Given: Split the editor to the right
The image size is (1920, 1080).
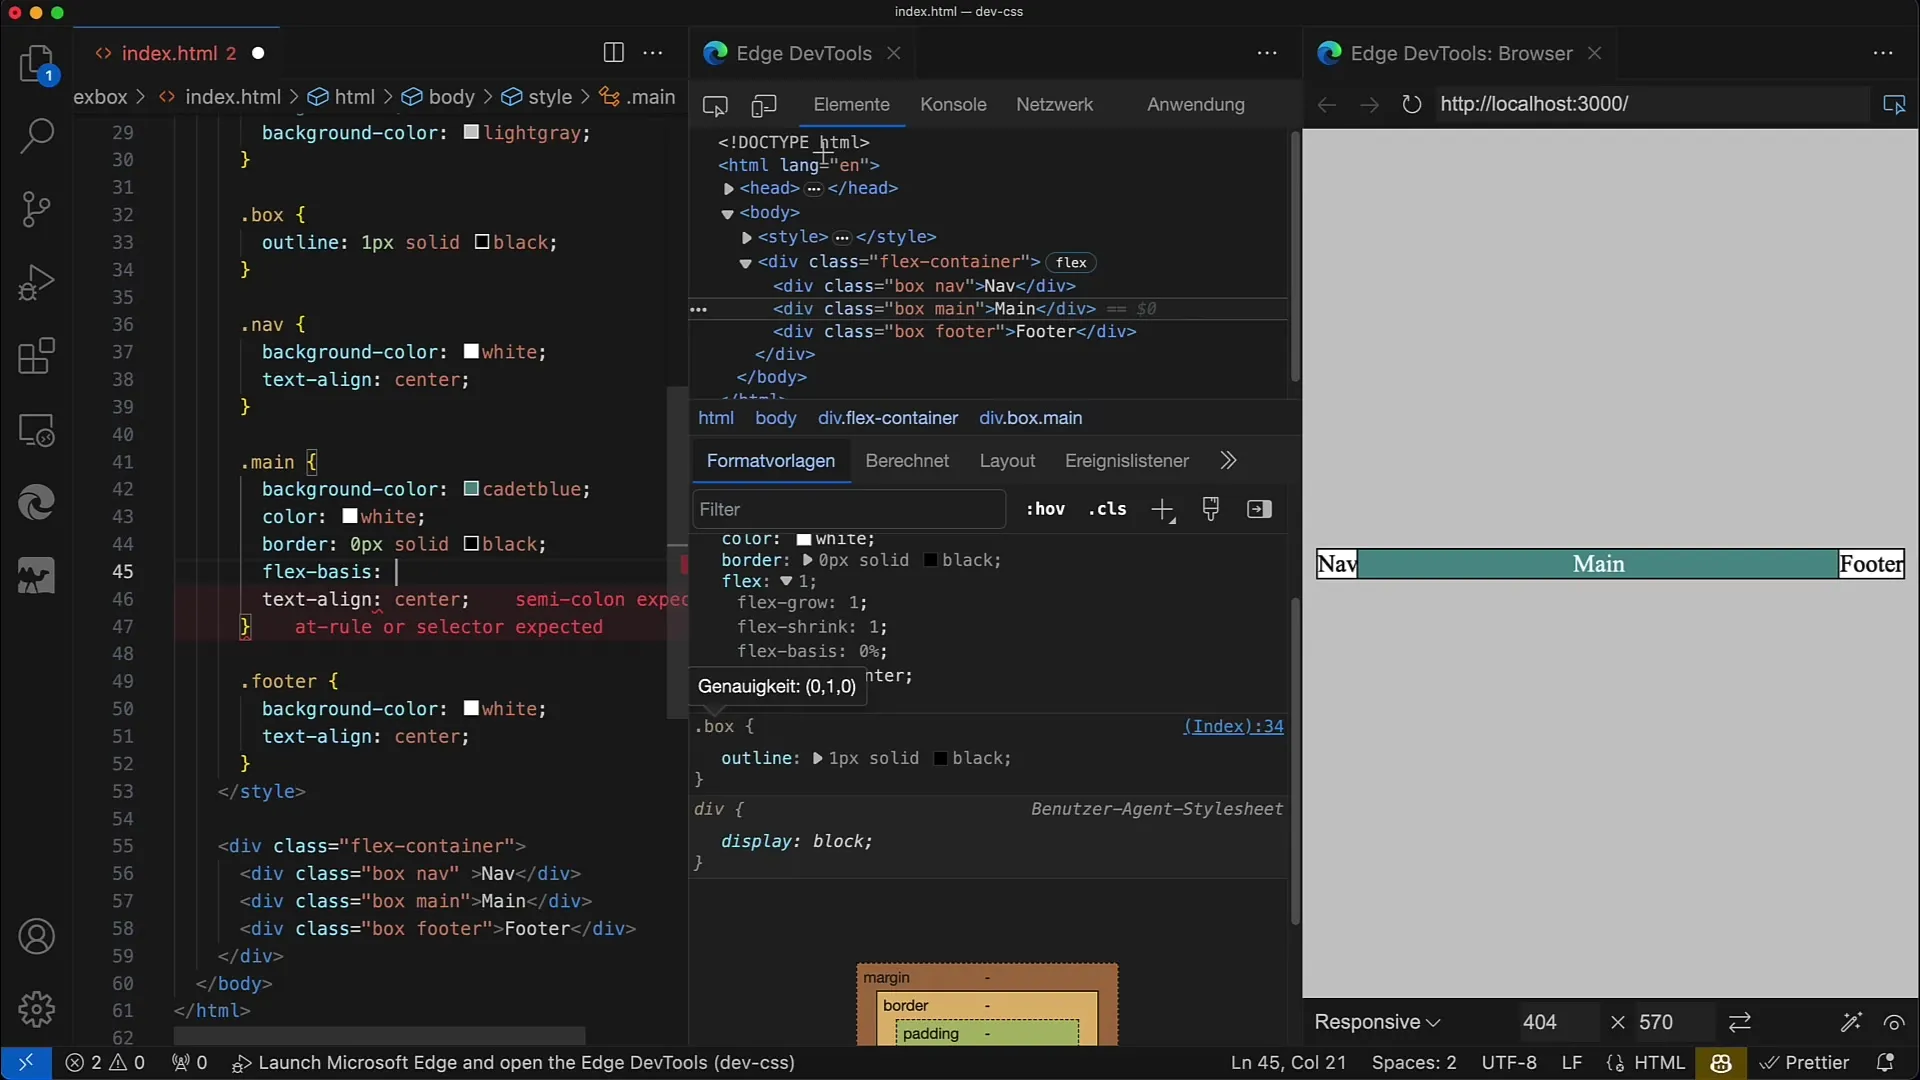Looking at the screenshot, I should [614, 53].
